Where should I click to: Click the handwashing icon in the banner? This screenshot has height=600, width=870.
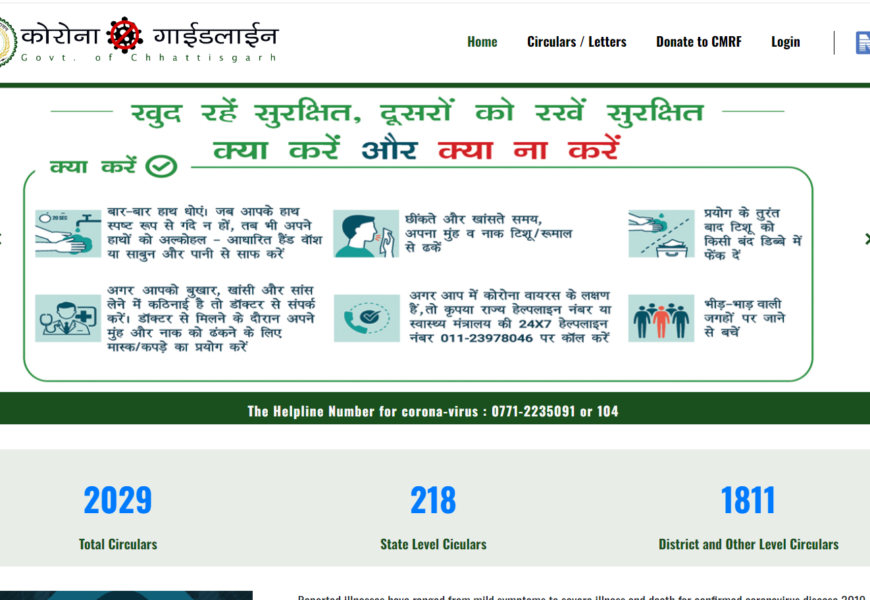point(67,233)
